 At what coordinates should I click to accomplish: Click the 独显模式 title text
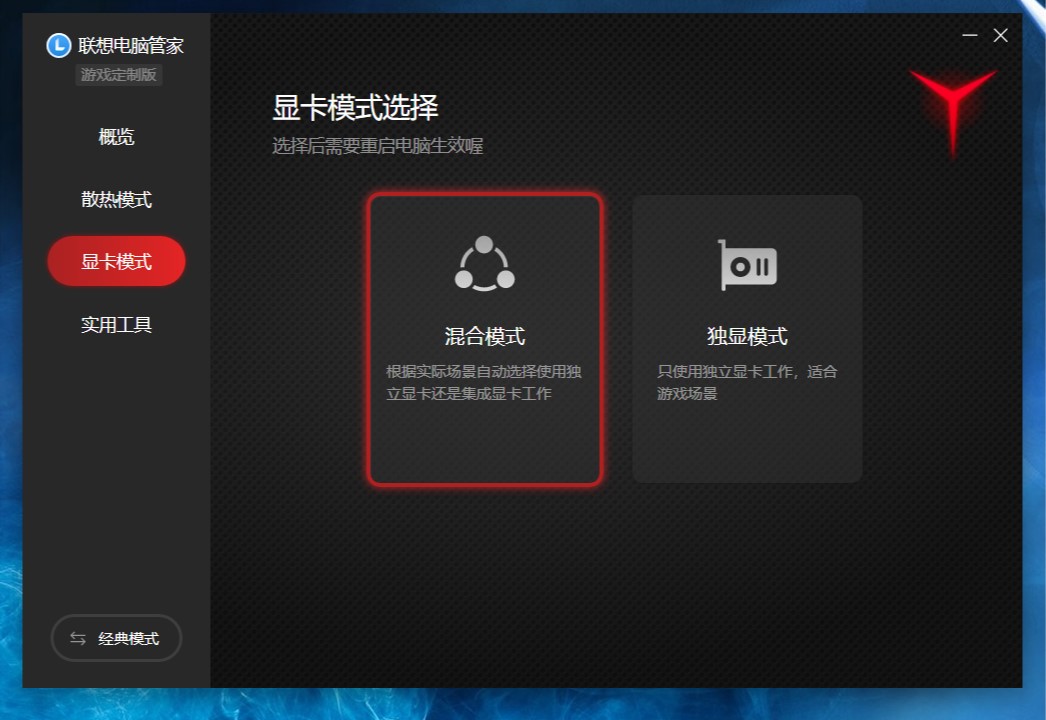pos(747,336)
